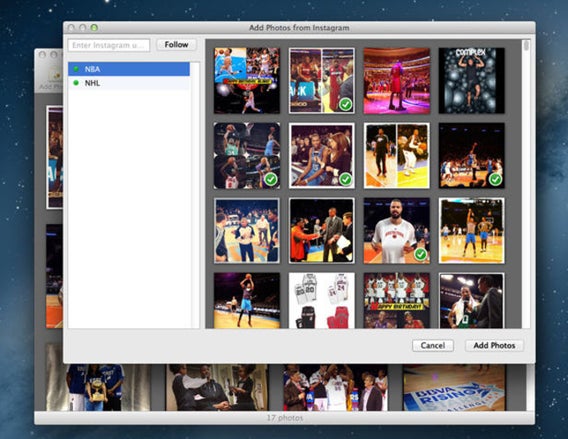Select the jerseys on white background thumbnail
The height and width of the screenshot is (439, 568).
click(322, 301)
